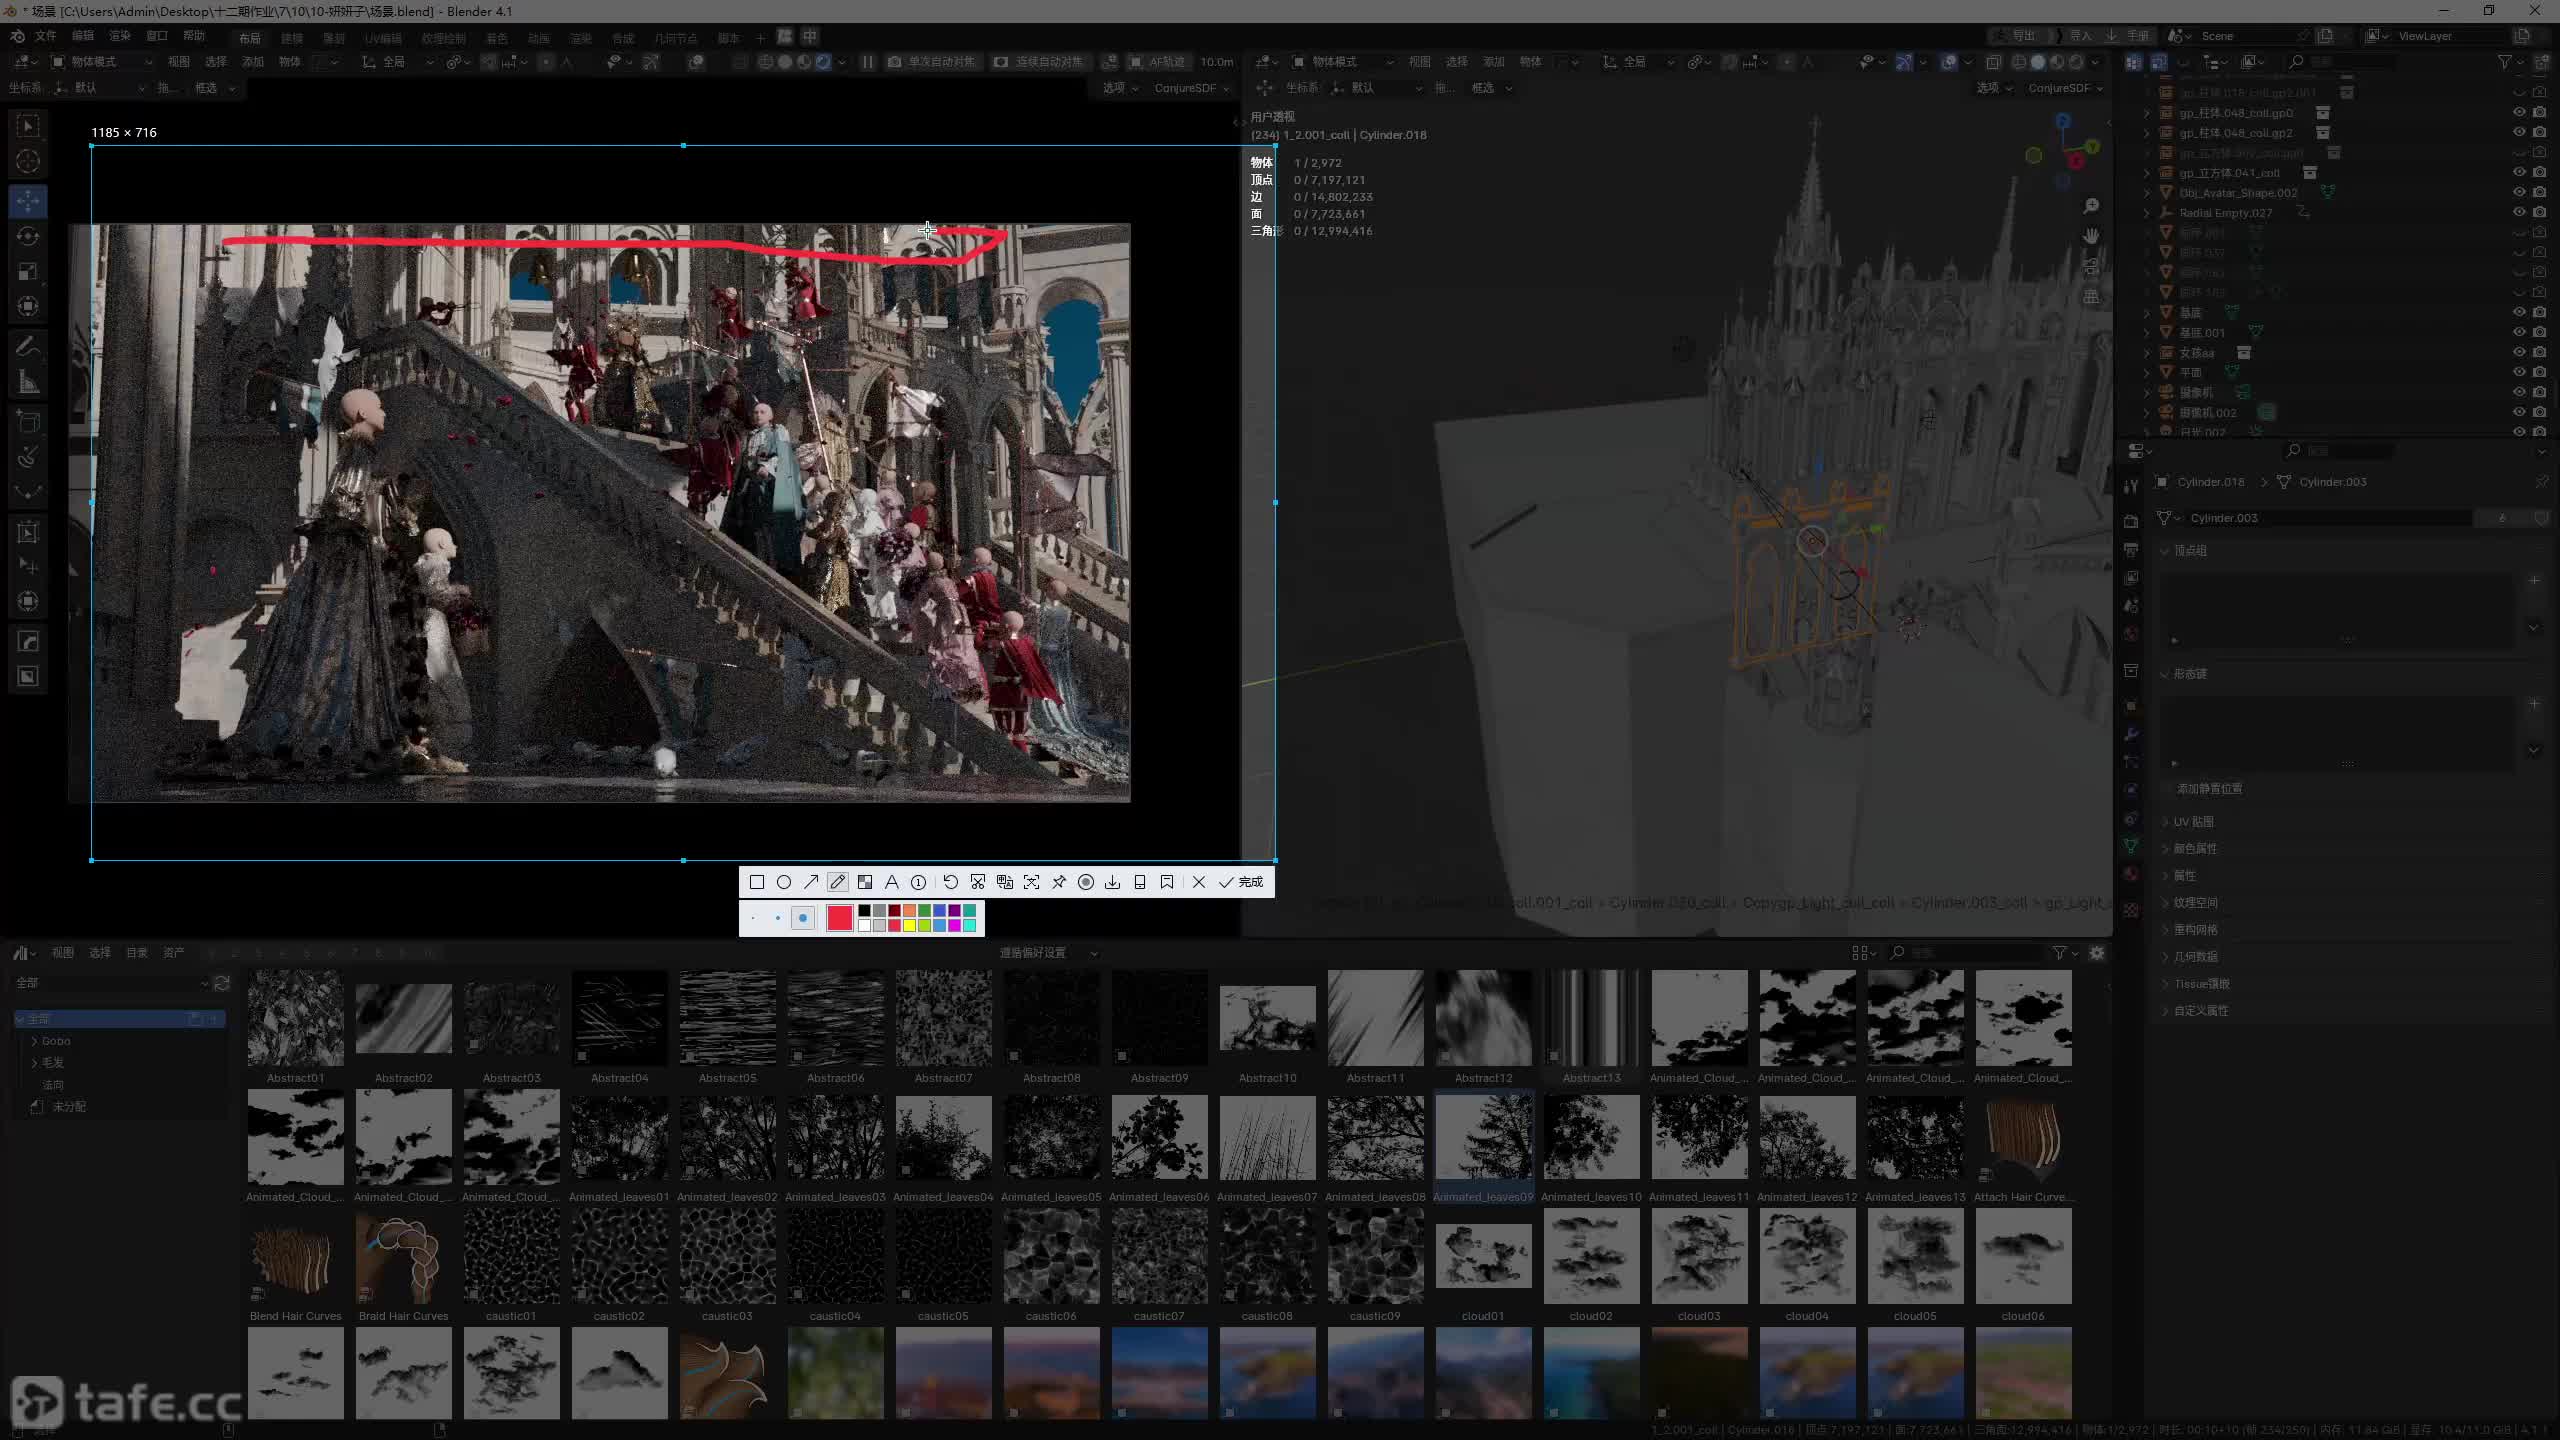The height and width of the screenshot is (1440, 2560).
Task: Select the numbered marker tool
Action: coord(918,882)
